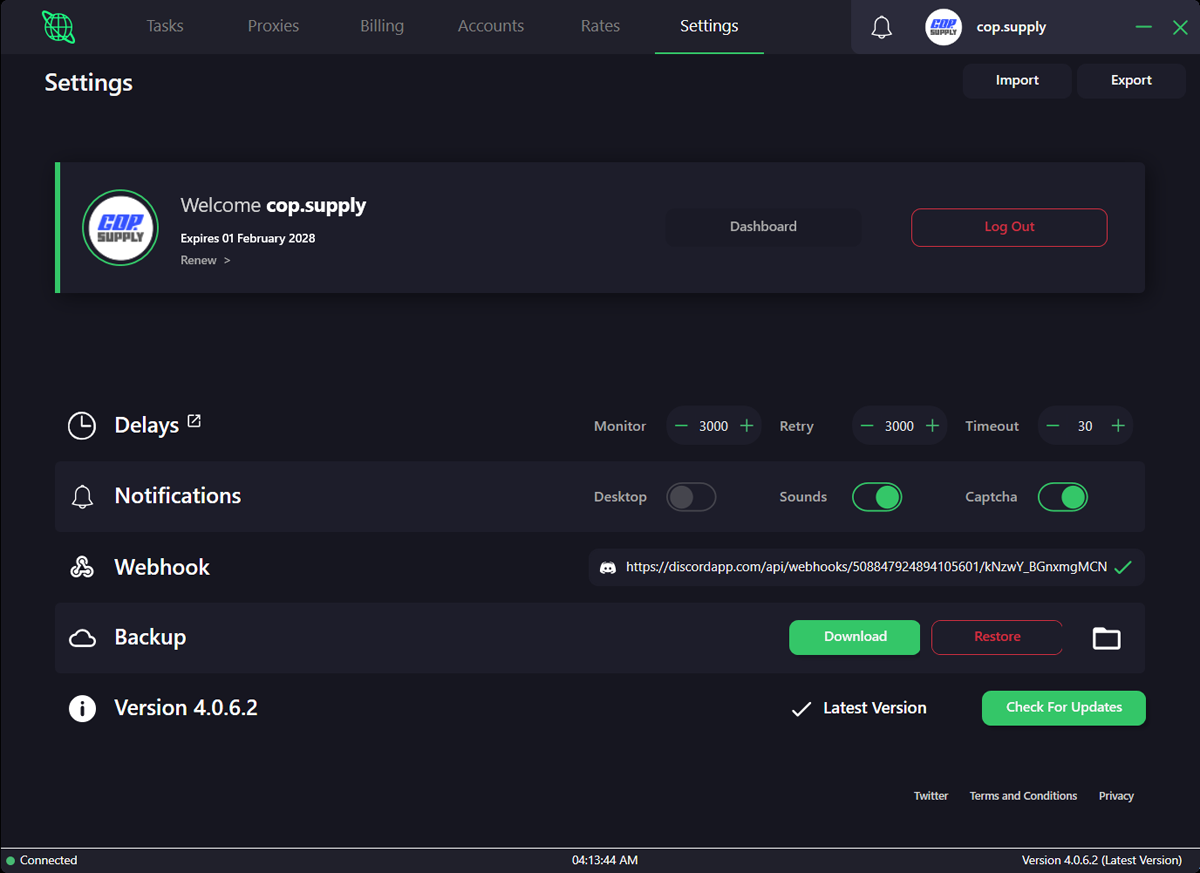Open the Terms and Conditions link
The width and height of the screenshot is (1200, 873).
[1023, 796]
